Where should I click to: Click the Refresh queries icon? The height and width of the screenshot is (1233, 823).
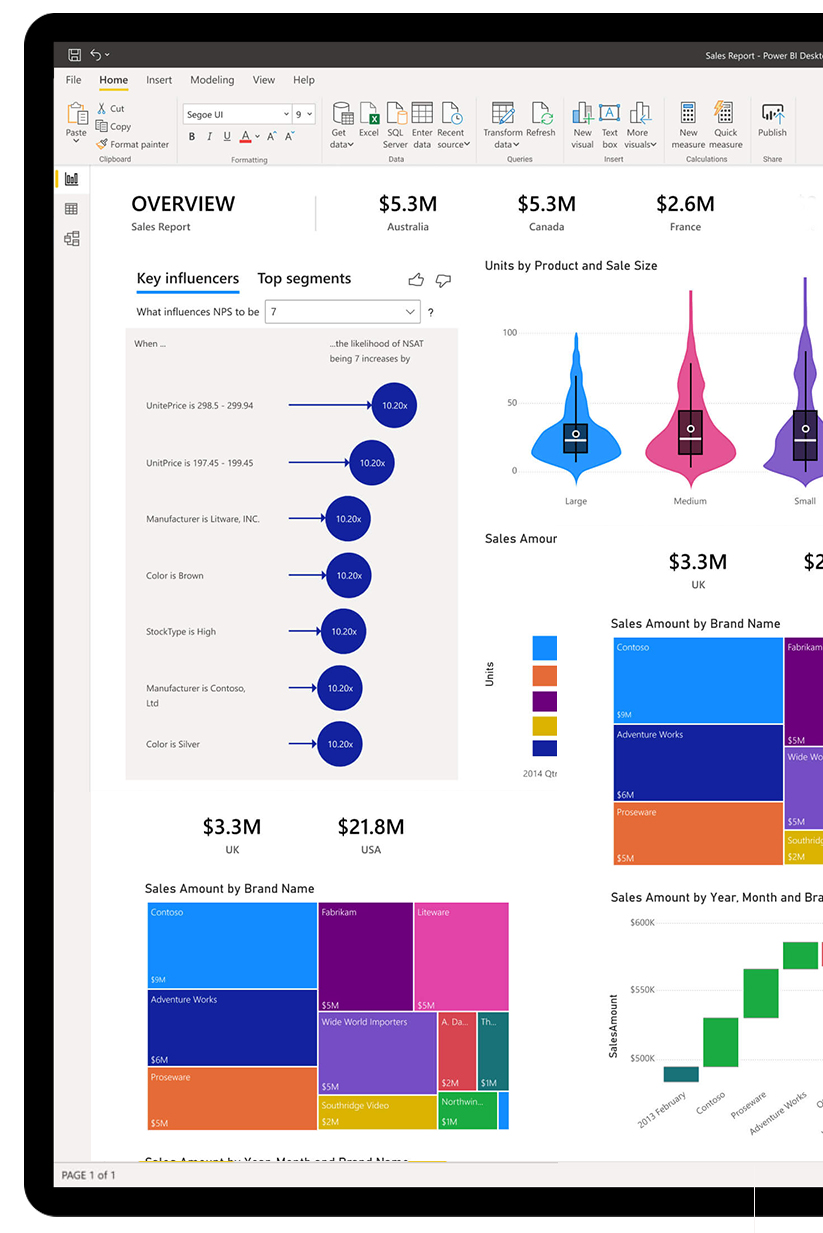tap(541, 113)
